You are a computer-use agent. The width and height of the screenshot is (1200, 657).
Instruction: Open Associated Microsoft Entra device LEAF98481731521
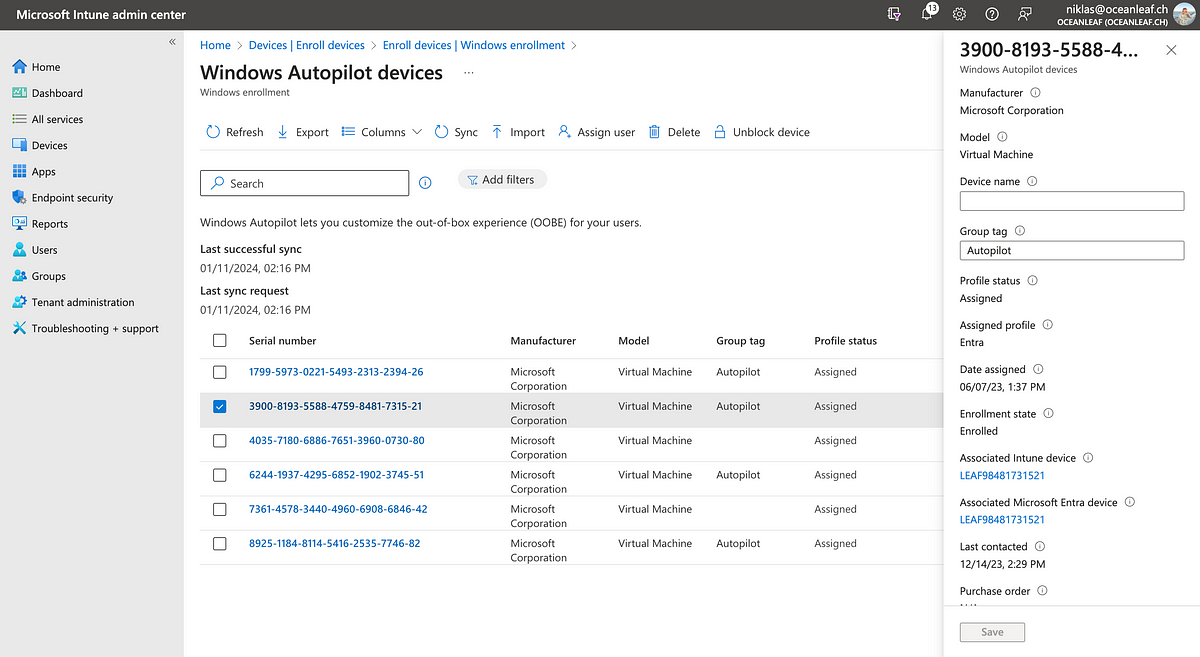tap(1002, 520)
